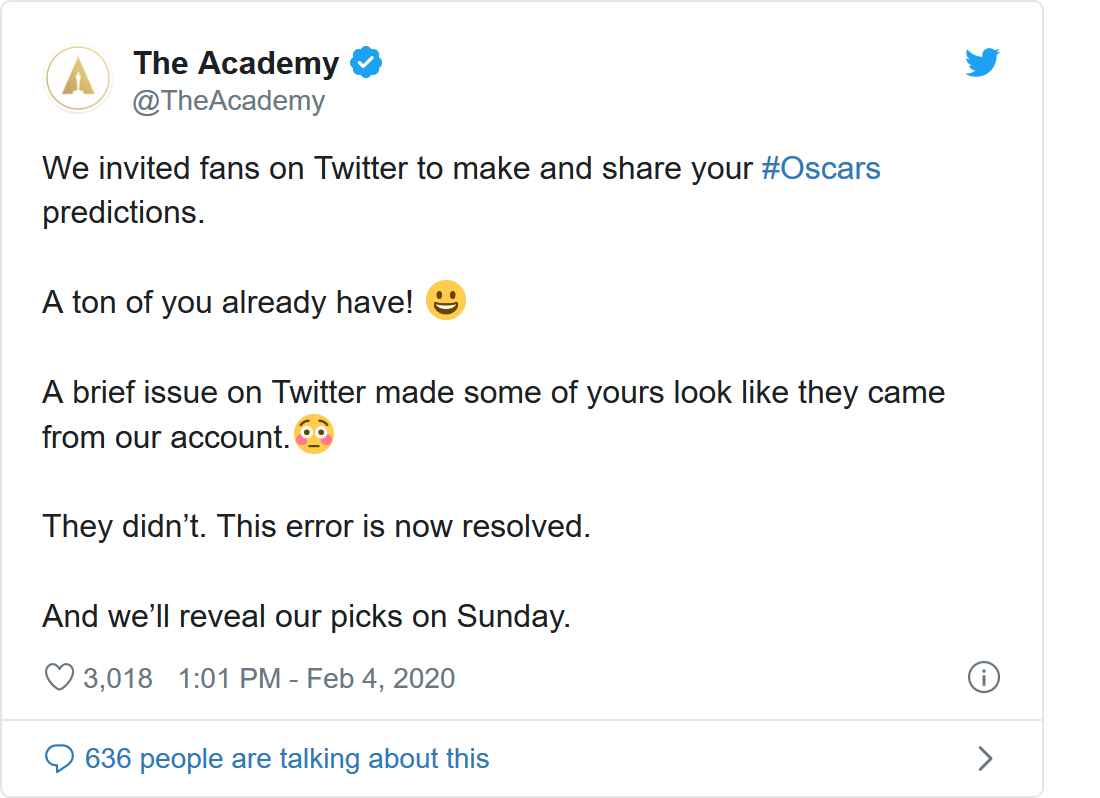The width and height of the screenshot is (1100, 798).
Task: Expand conversation with the right chevron arrow
Action: pos(985,758)
